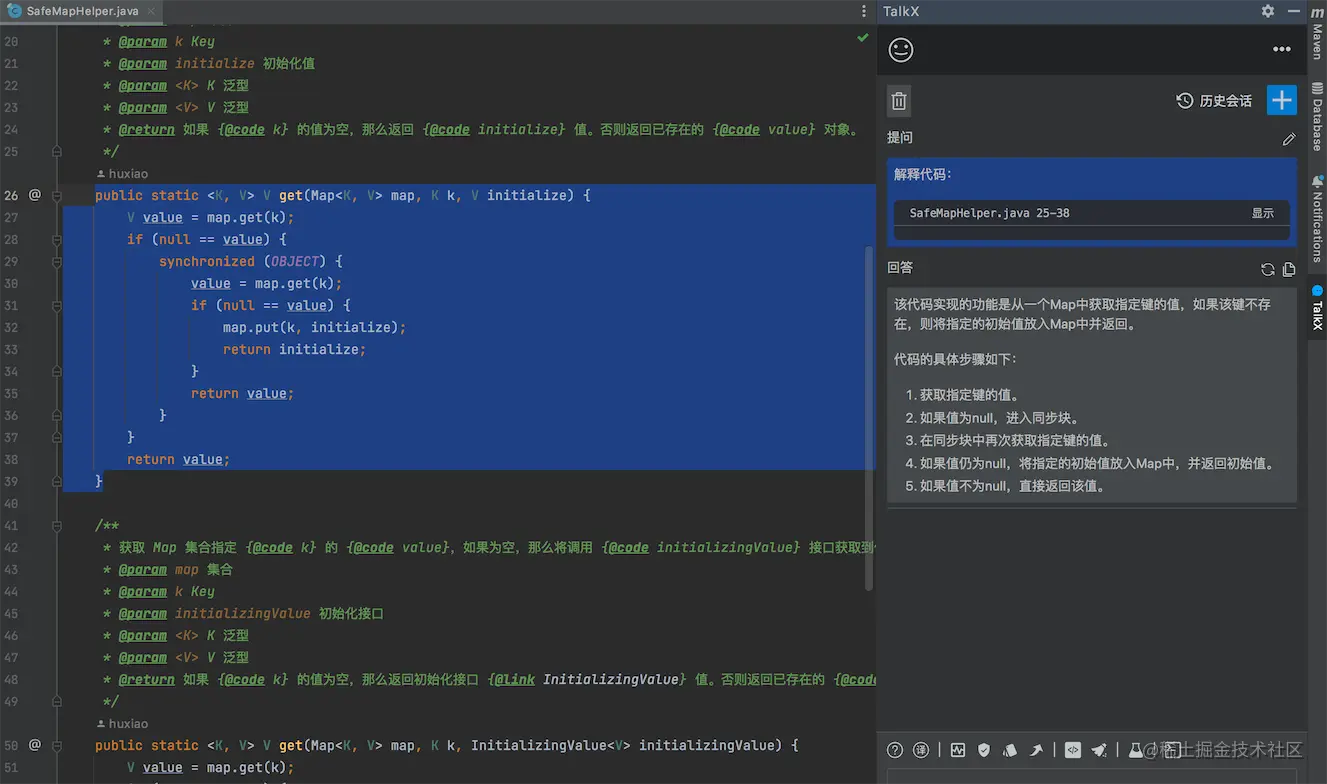Image resolution: width=1327 pixels, height=784 pixels.
Task: Open the Database tool window tab
Action: click(x=1317, y=116)
